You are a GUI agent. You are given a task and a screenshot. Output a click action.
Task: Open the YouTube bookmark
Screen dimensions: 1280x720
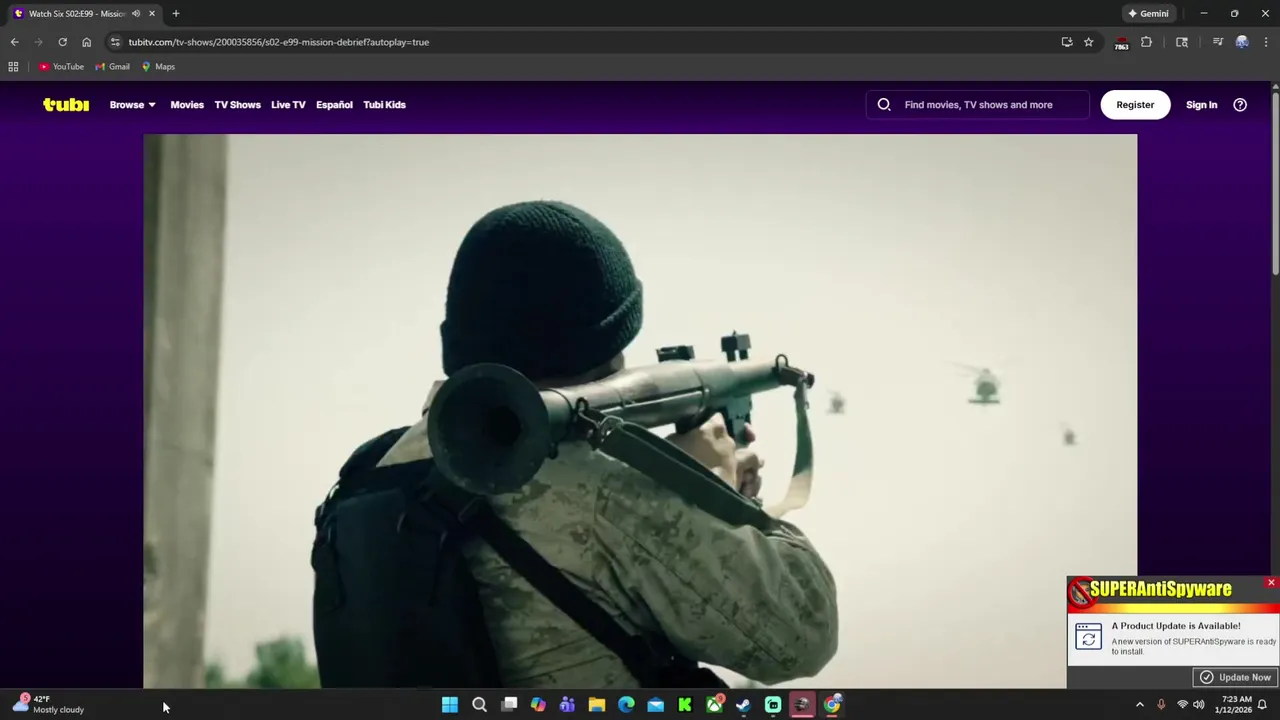click(x=62, y=67)
